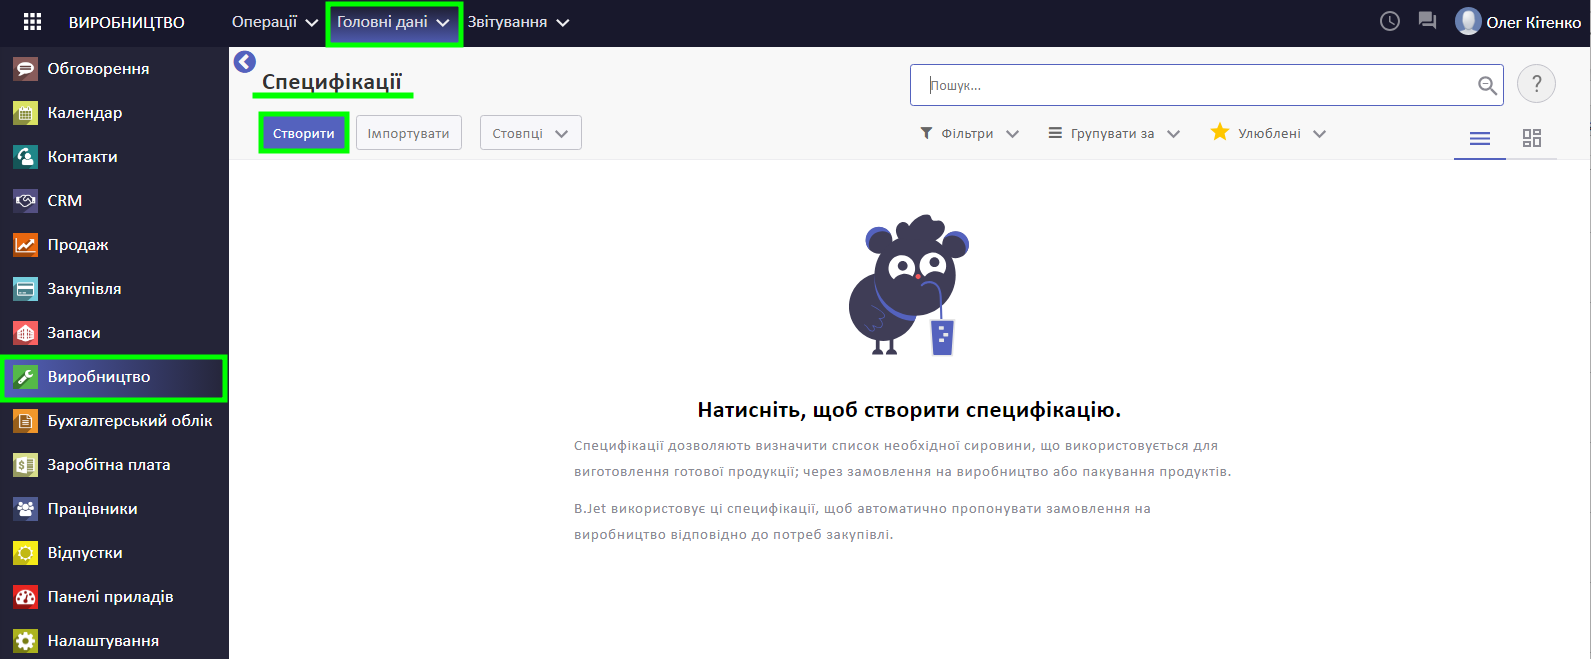Click the Створити button
Screen dimensions: 1591x659
tap(304, 133)
